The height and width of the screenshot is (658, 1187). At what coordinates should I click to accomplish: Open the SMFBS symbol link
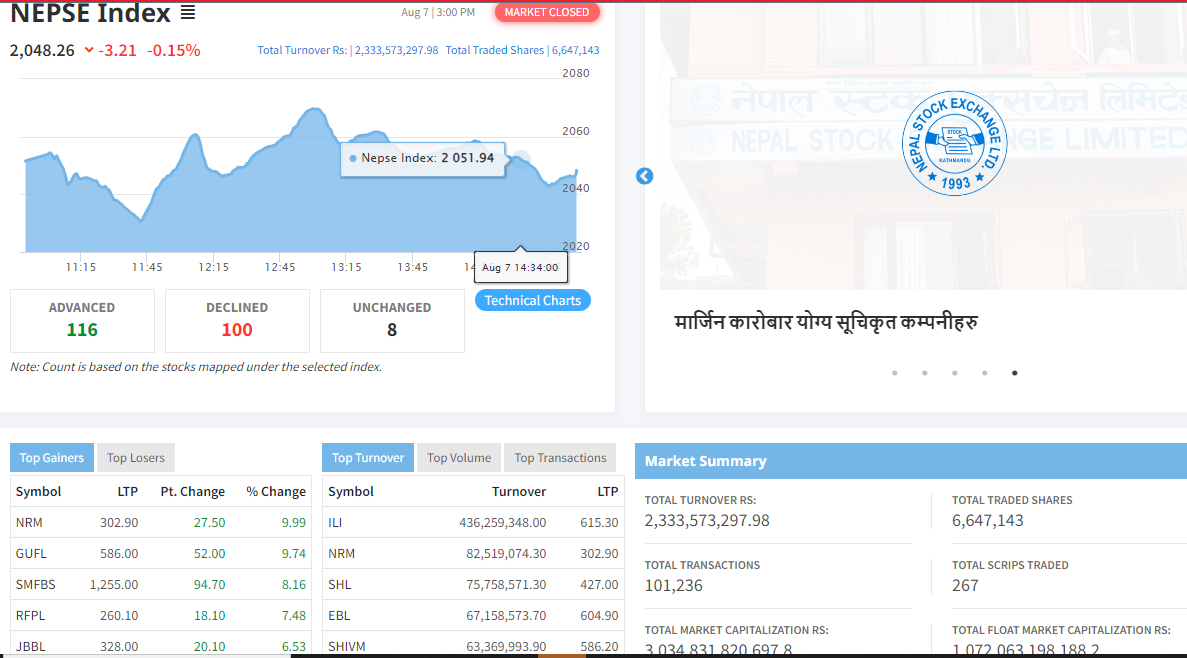coord(36,585)
